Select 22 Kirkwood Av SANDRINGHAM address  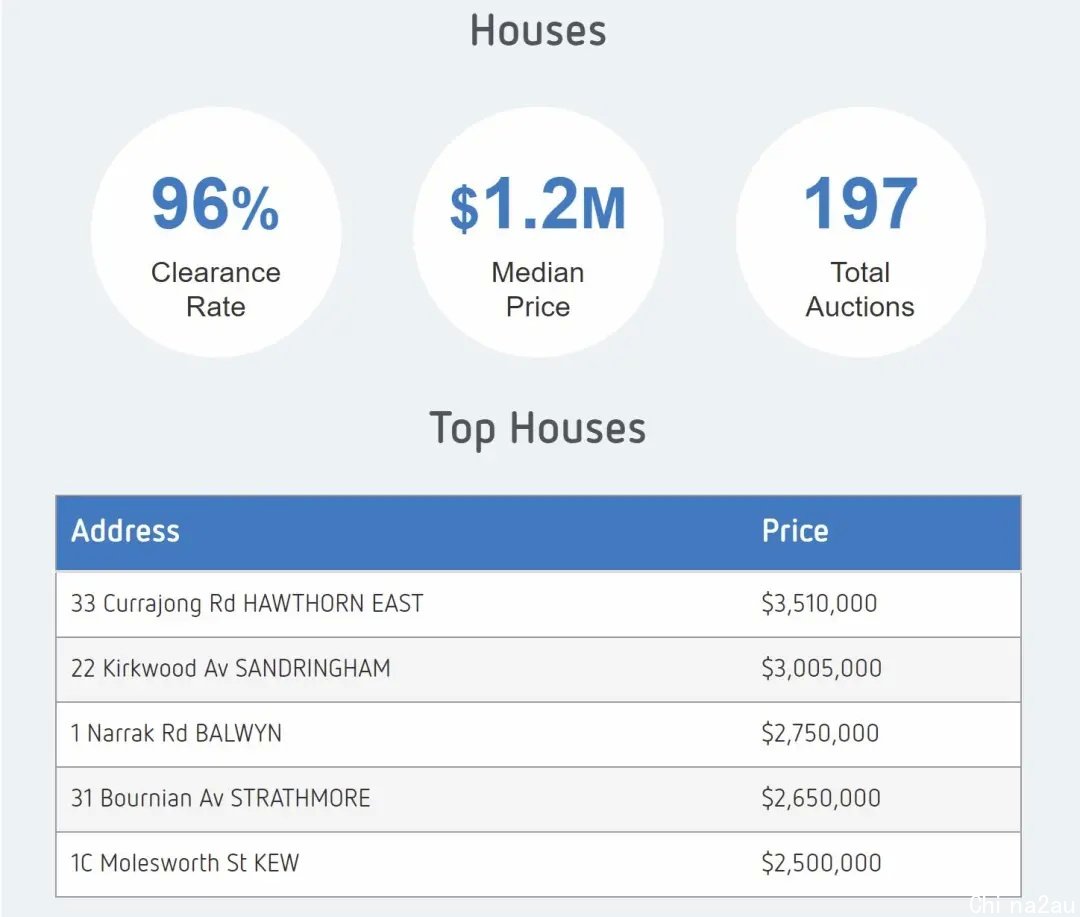pos(231,668)
